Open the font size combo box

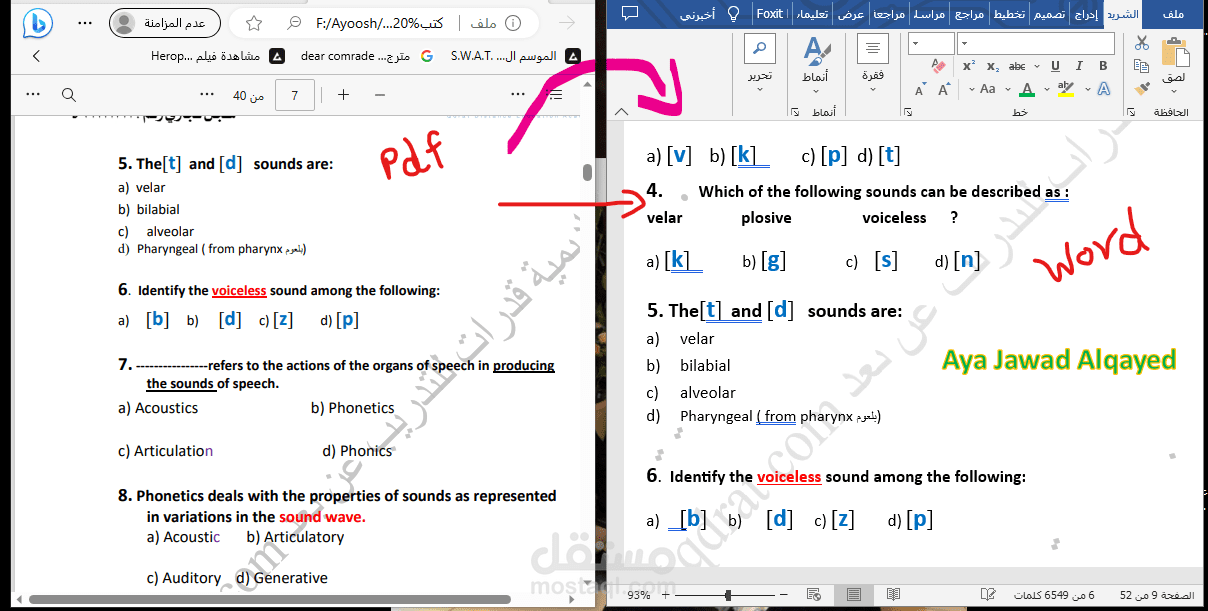[x=931, y=43]
